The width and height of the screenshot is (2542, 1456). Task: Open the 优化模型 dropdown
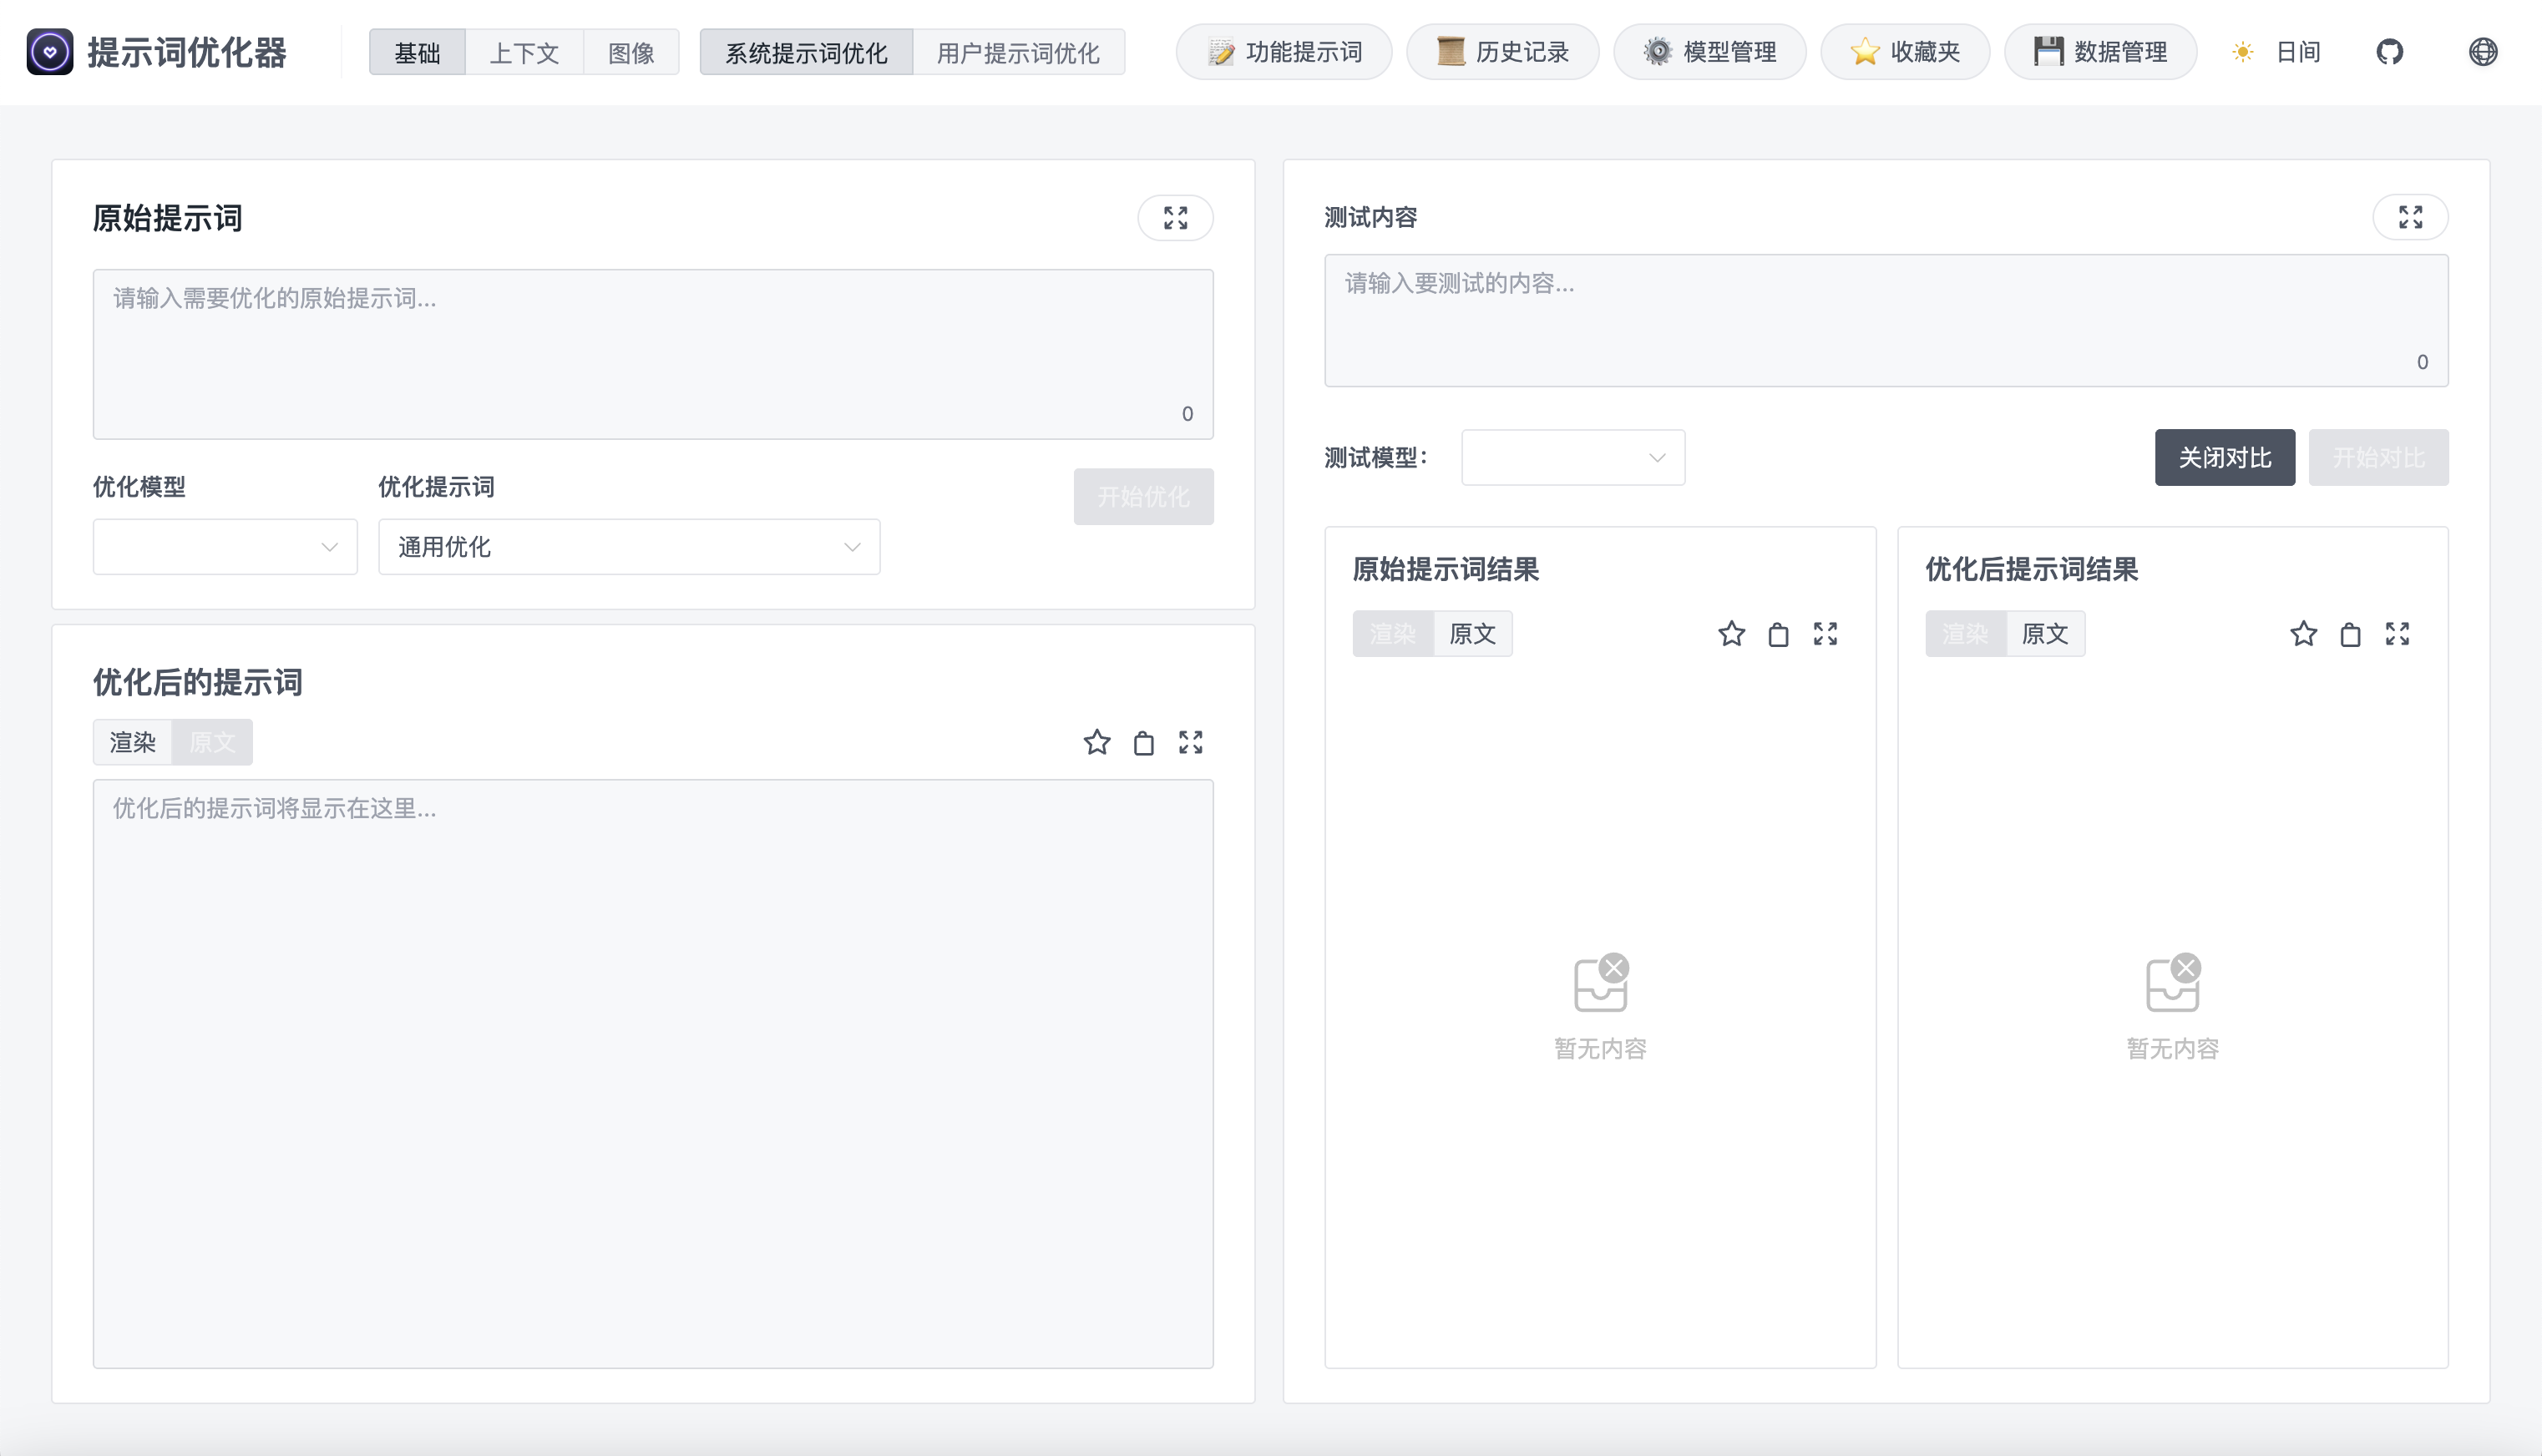pyautogui.click(x=224, y=547)
